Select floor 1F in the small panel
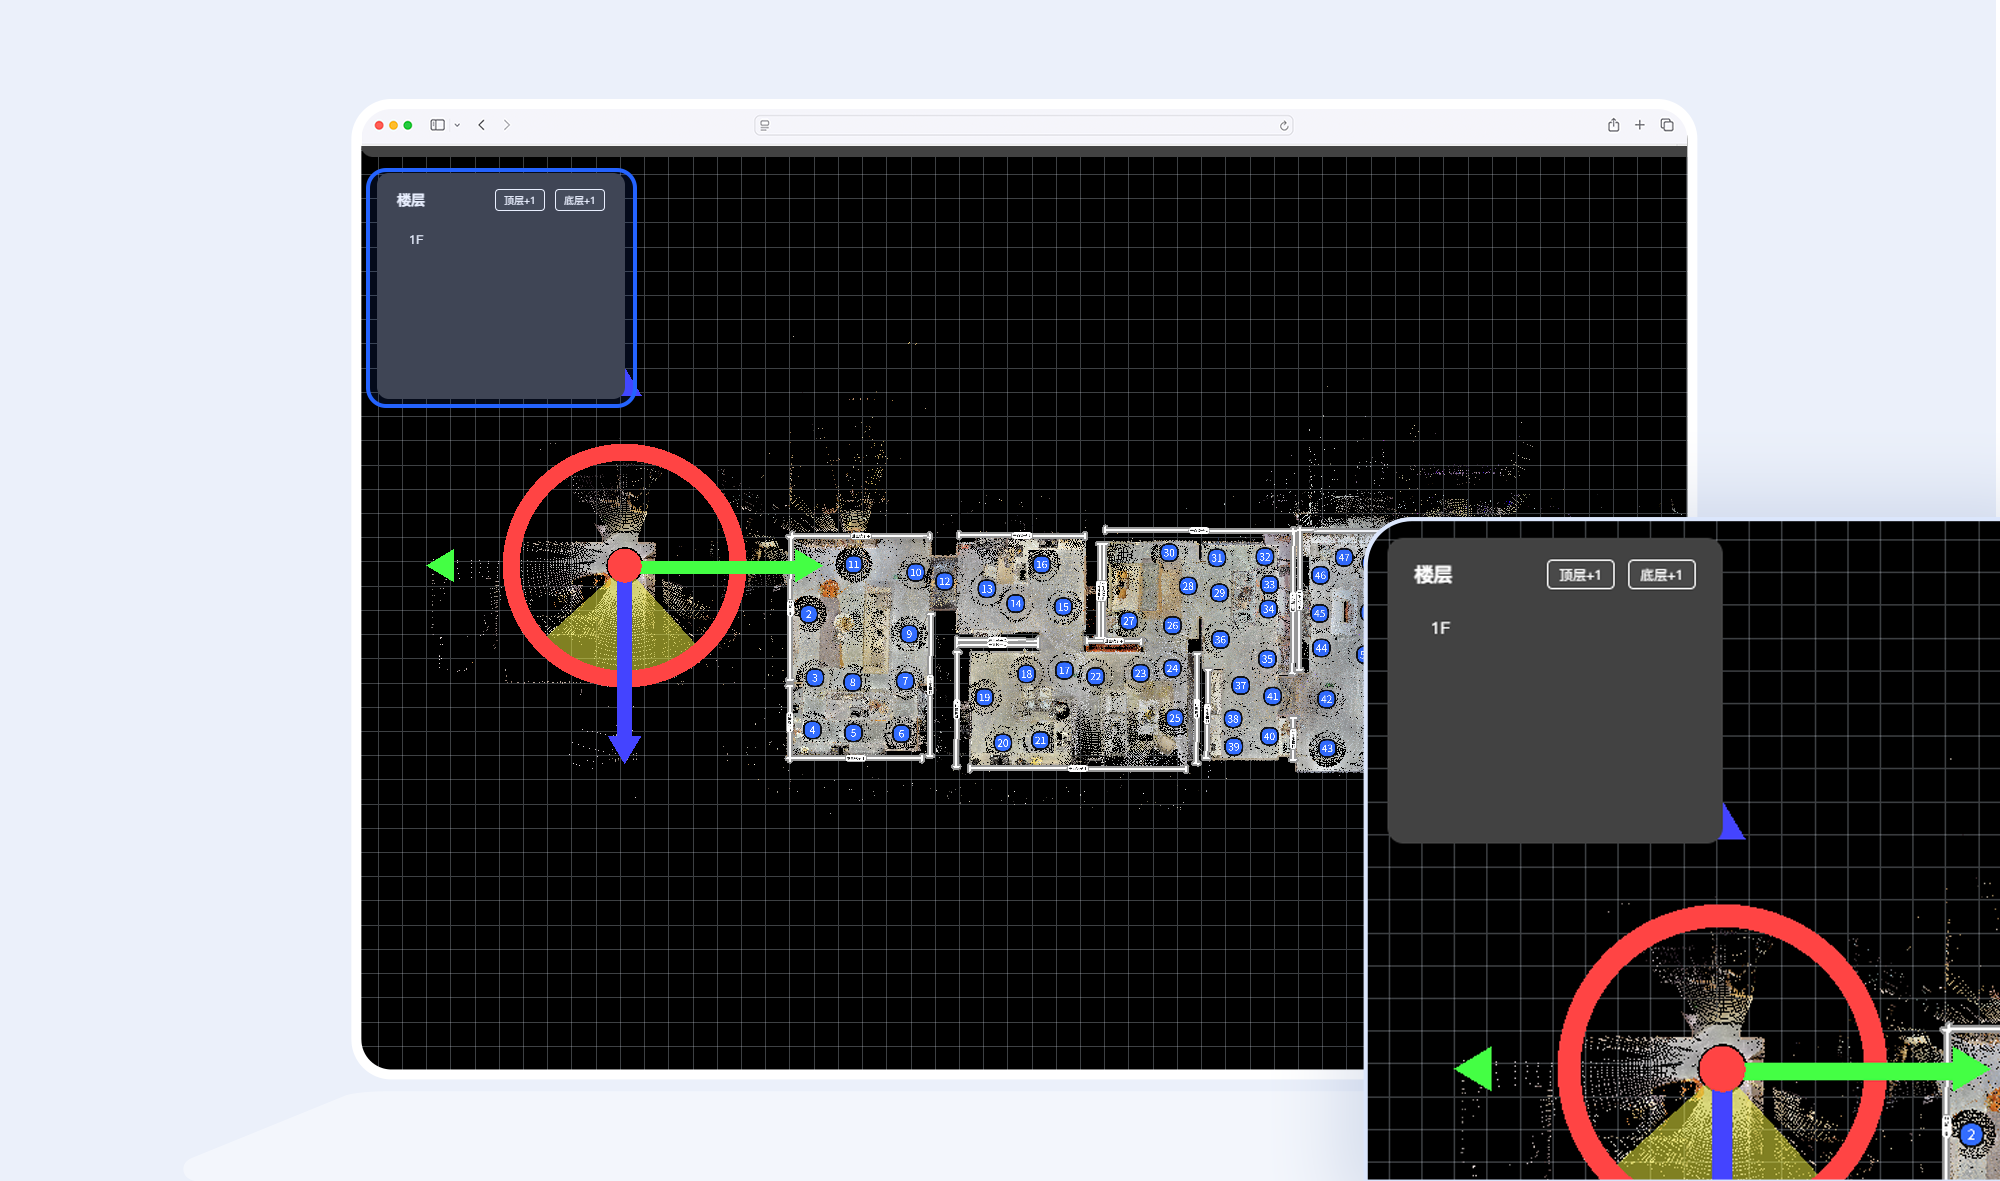The image size is (2000, 1181). (x=416, y=240)
